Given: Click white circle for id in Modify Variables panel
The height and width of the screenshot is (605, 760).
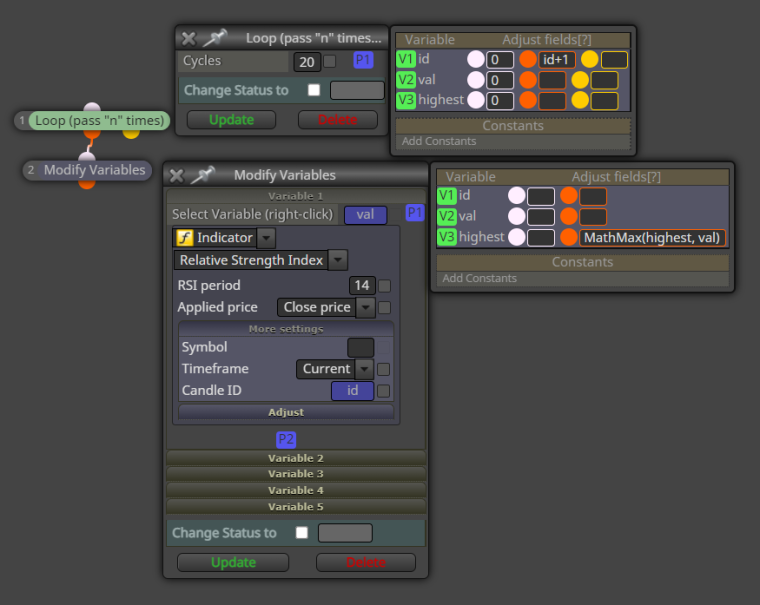Looking at the screenshot, I should pyautogui.click(x=517, y=196).
